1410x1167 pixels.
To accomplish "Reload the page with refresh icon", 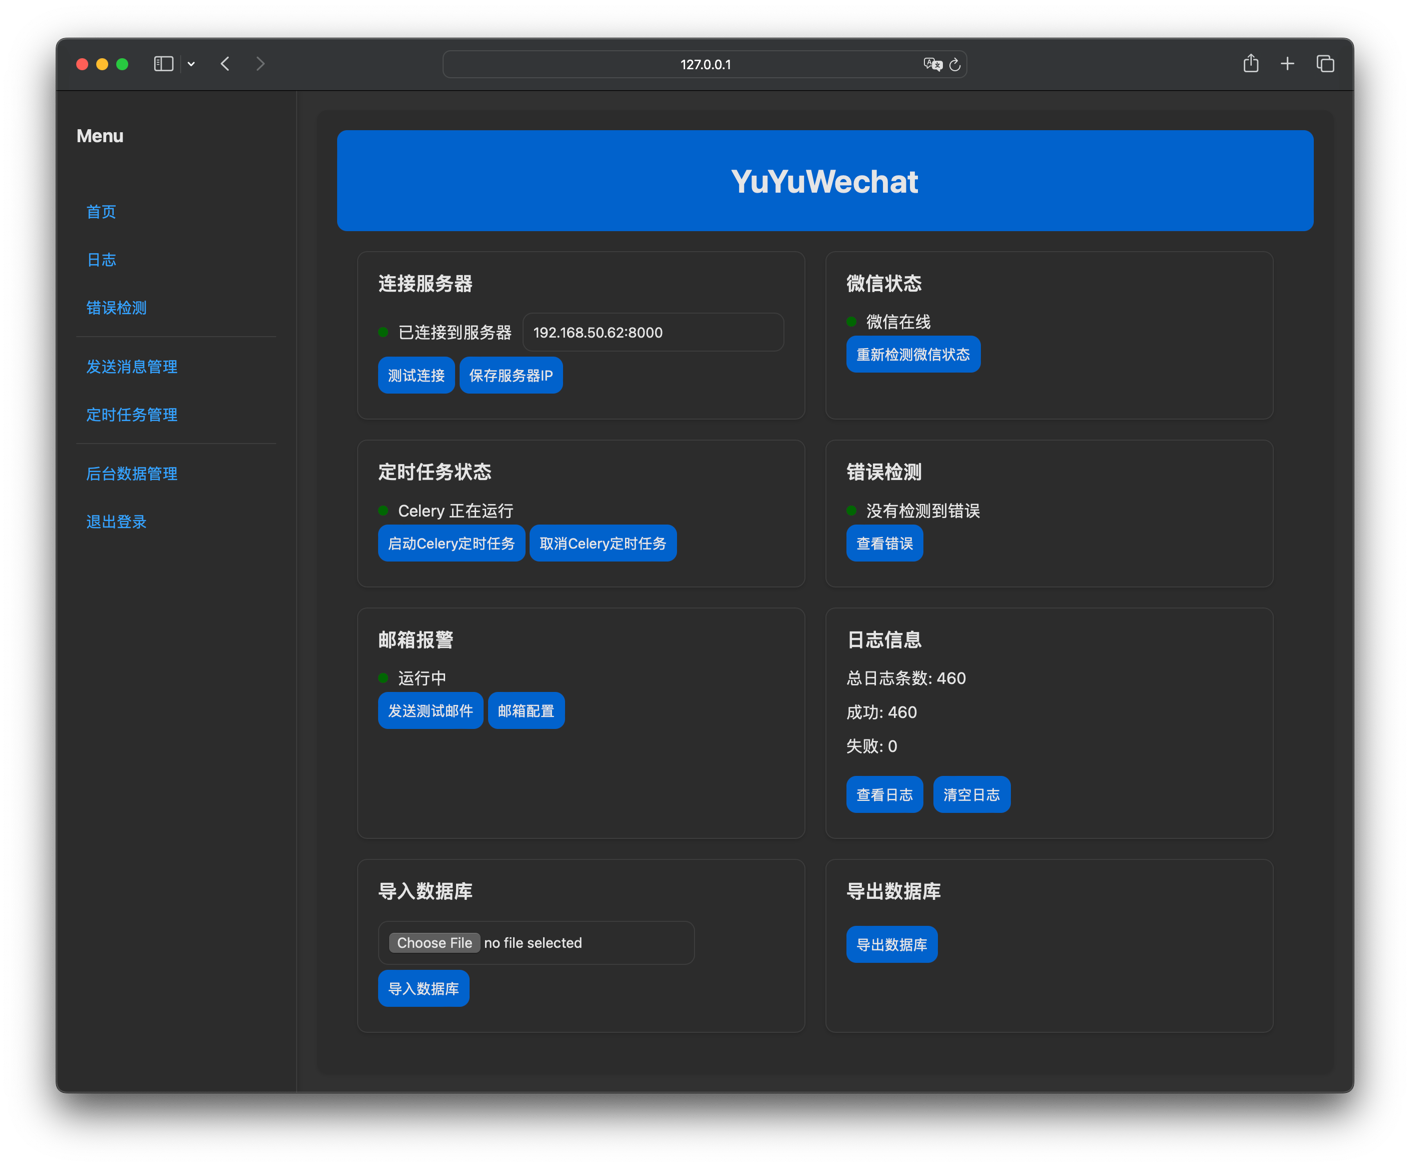I will pyautogui.click(x=955, y=64).
